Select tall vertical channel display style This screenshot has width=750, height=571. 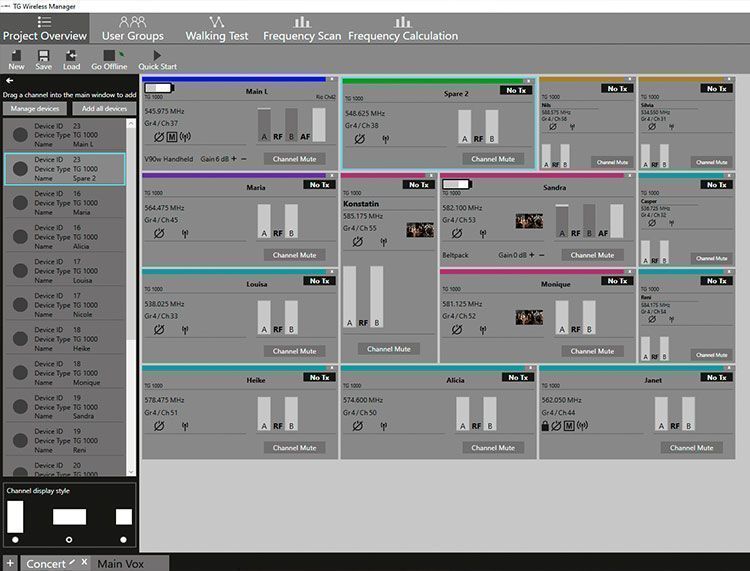(15, 539)
